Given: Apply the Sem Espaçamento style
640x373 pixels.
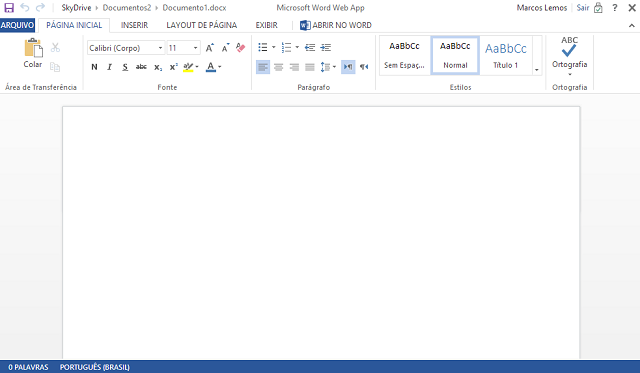Looking at the screenshot, I should point(404,56).
